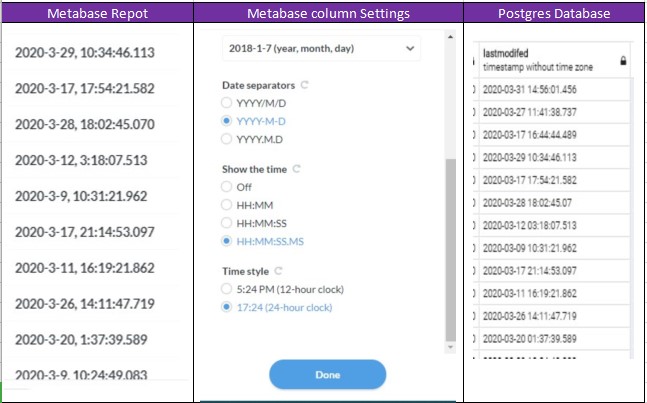Click Metabase row 2020-3-29, 10:34:46.113
647x403 pixels.
tap(85, 53)
